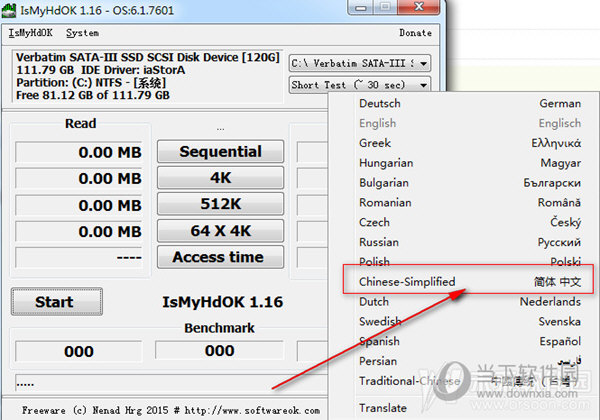Image resolution: width=600 pixels, height=420 pixels.
Task: Click the left 000 benchmark score field
Action: 79,351
